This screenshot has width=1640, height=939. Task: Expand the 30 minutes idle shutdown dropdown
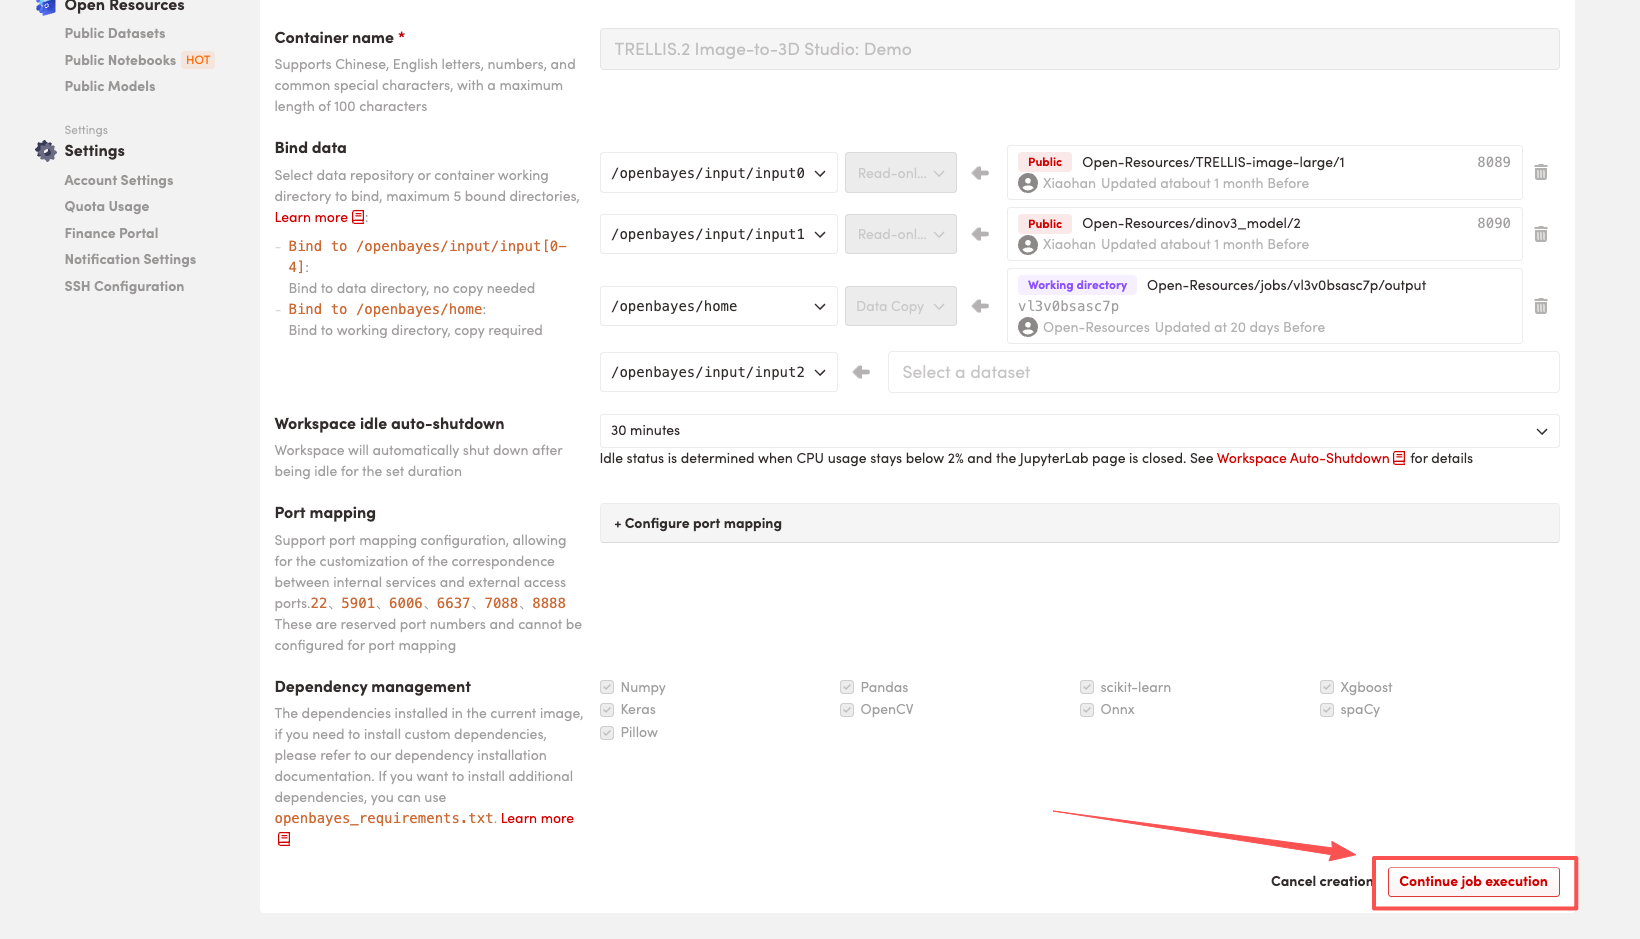click(1078, 431)
